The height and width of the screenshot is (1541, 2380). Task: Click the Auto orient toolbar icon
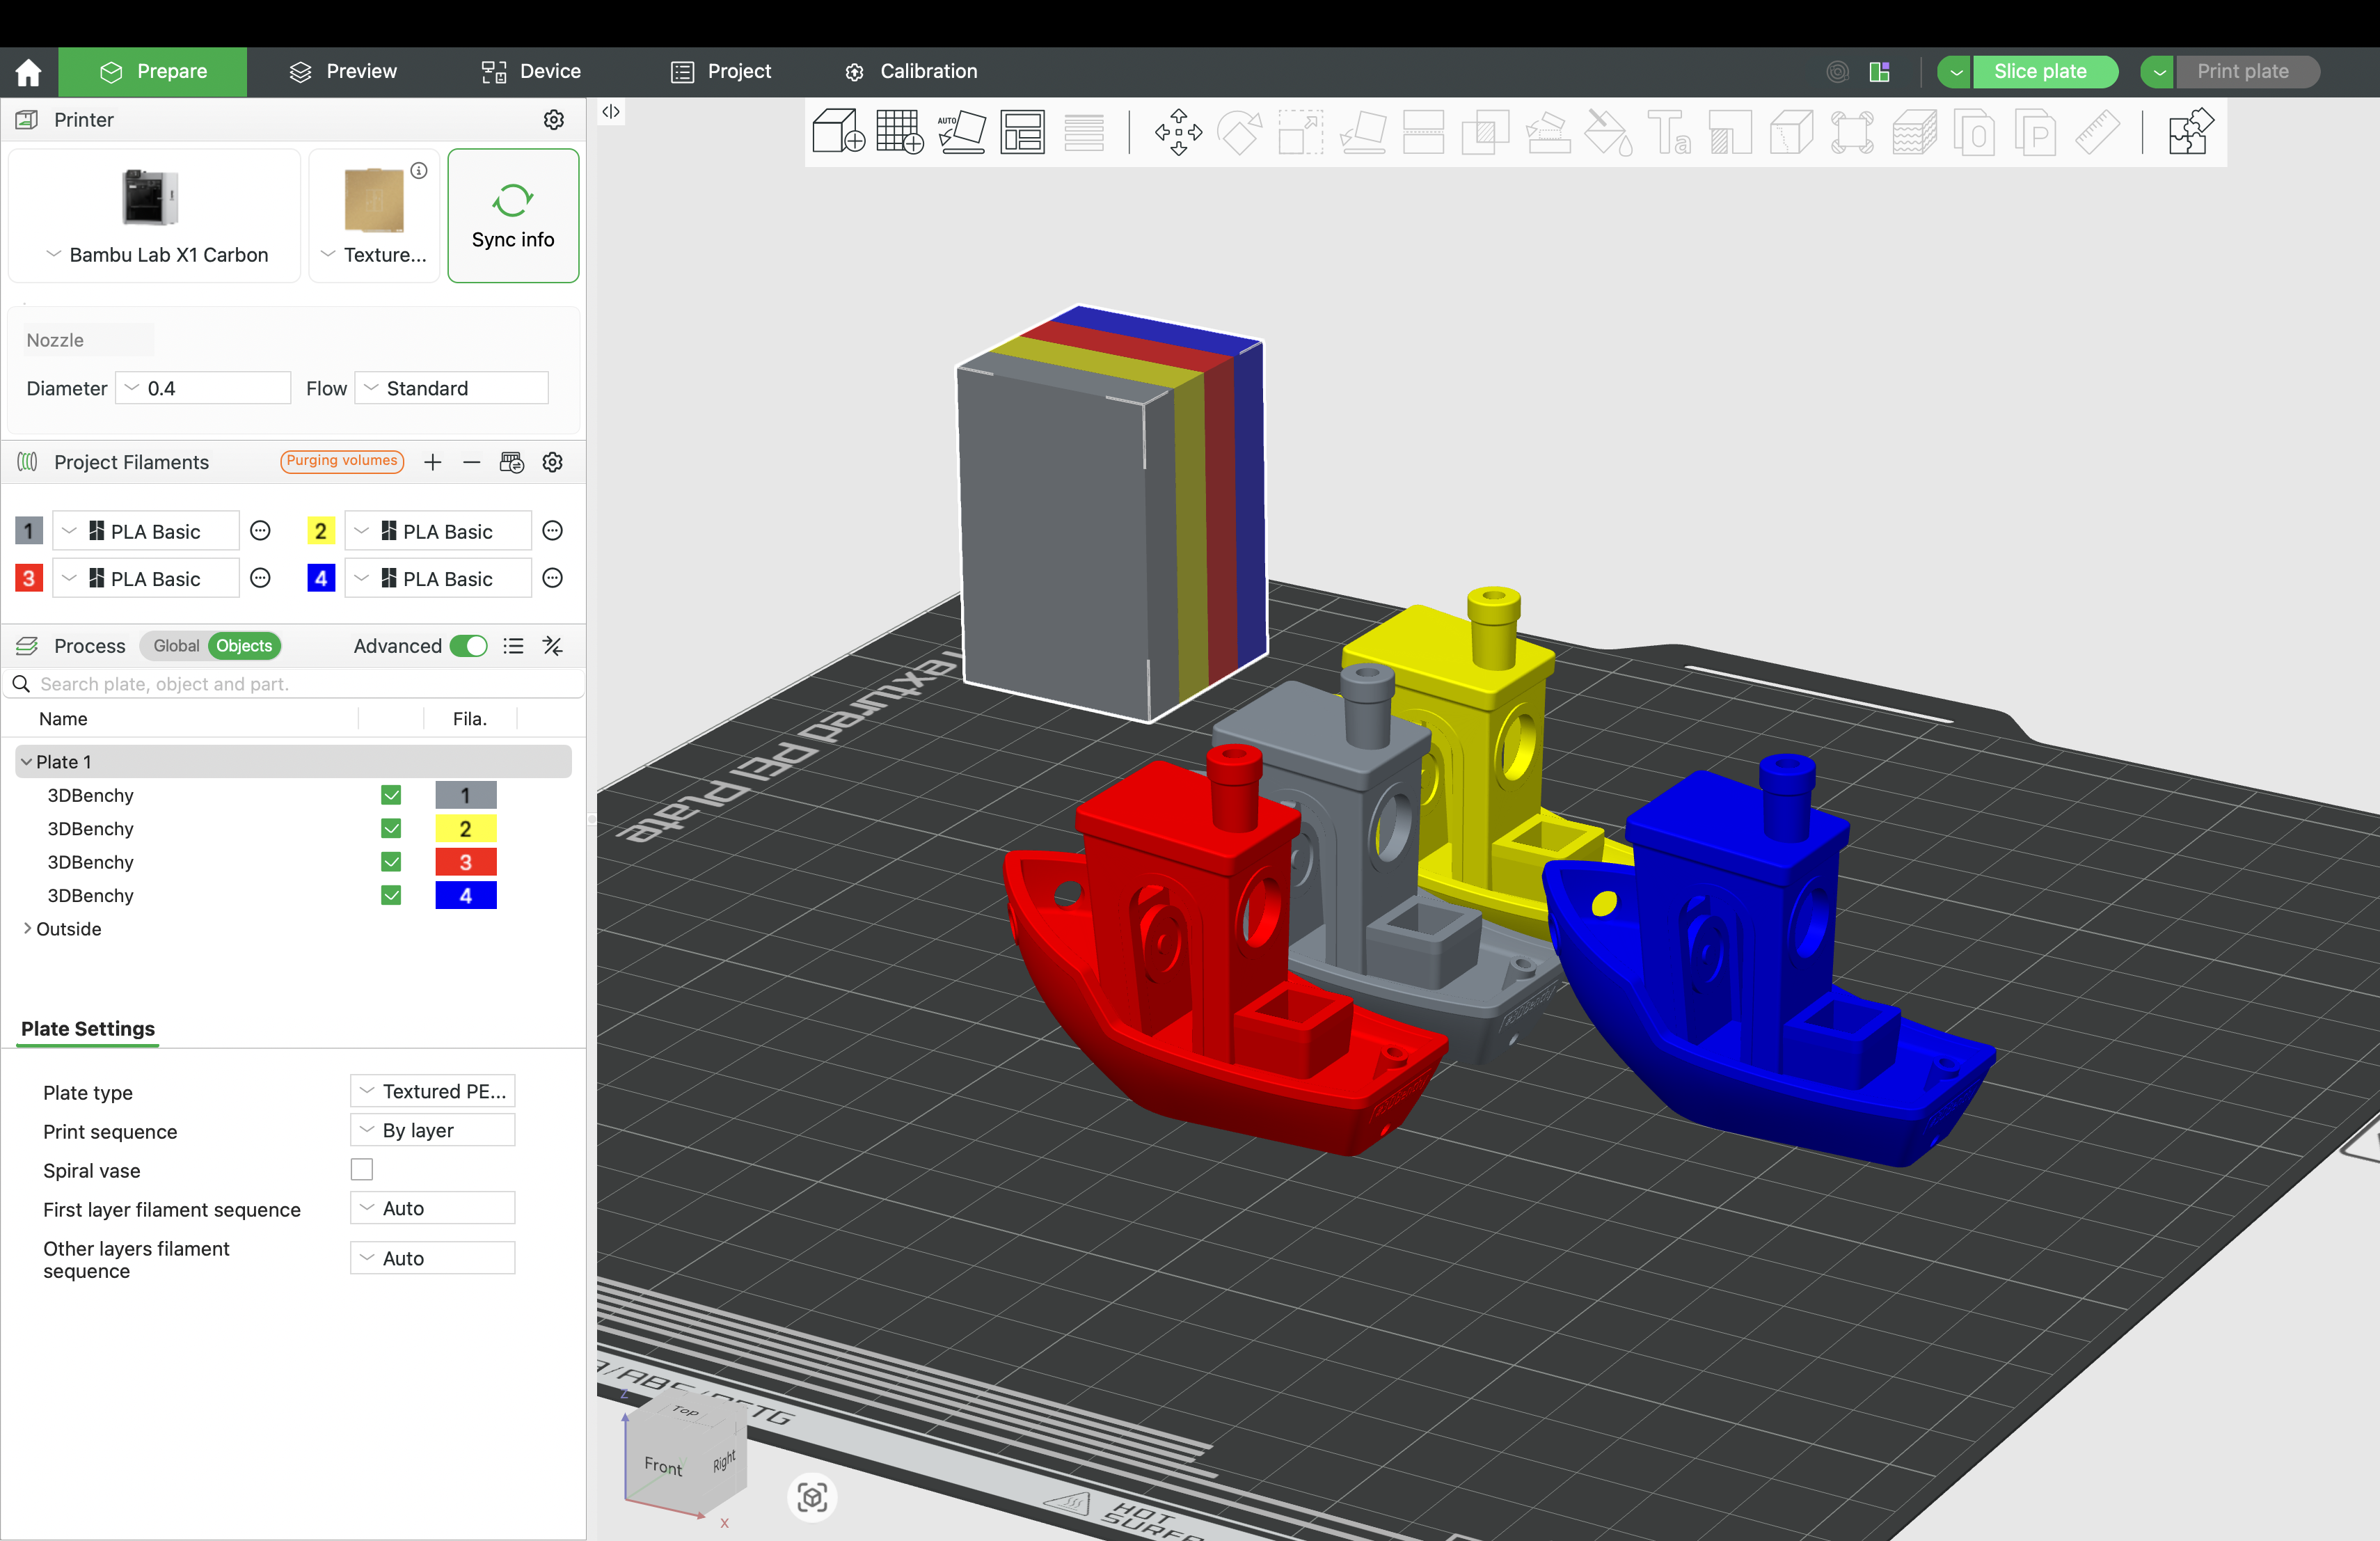[961, 132]
